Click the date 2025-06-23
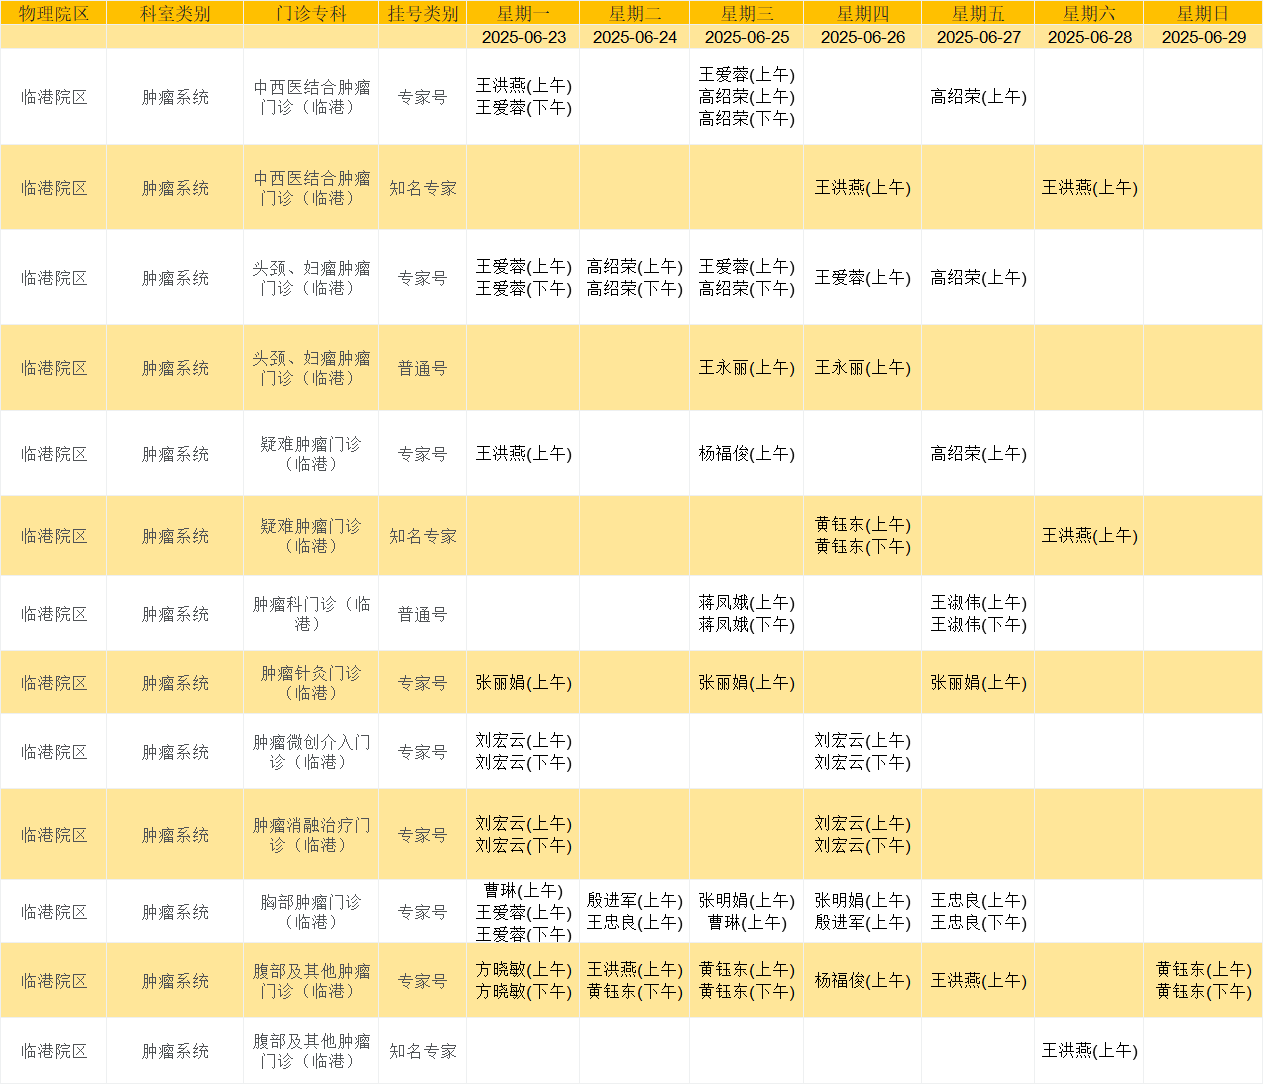 [x=523, y=37]
